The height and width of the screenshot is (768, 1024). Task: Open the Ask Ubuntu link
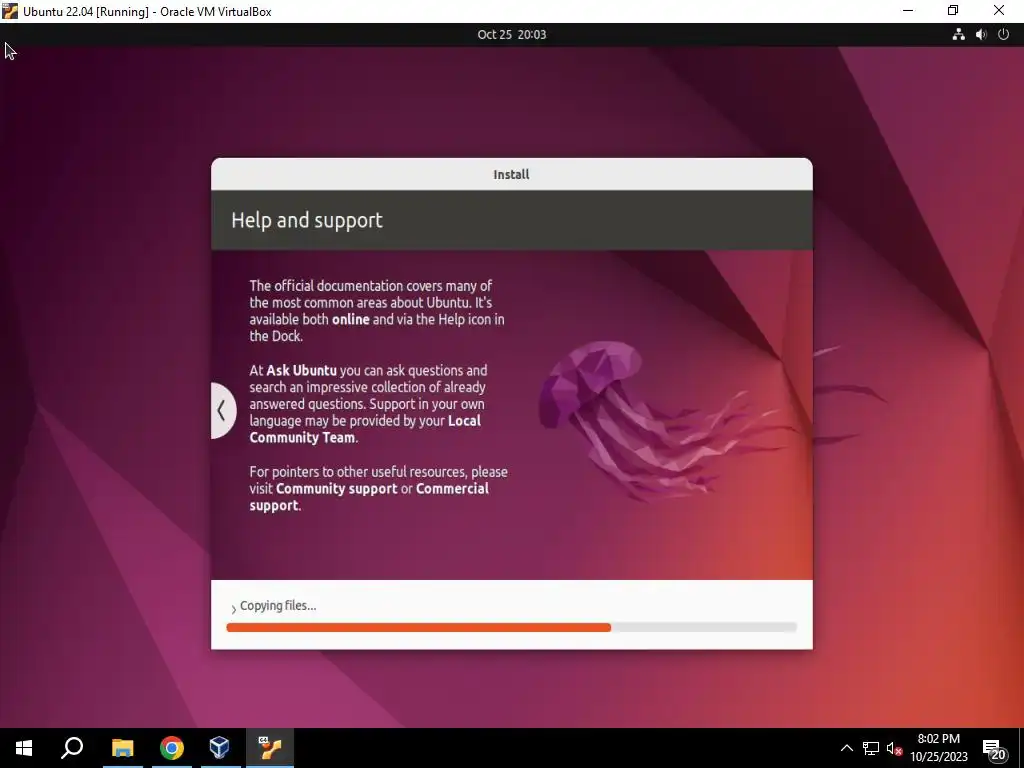click(x=302, y=370)
